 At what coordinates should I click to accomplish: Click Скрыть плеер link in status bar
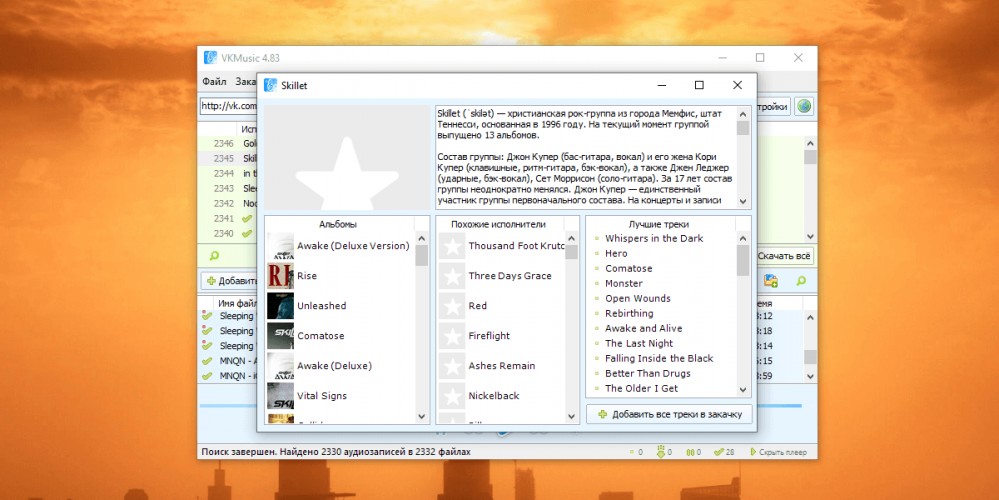pyautogui.click(x=779, y=452)
